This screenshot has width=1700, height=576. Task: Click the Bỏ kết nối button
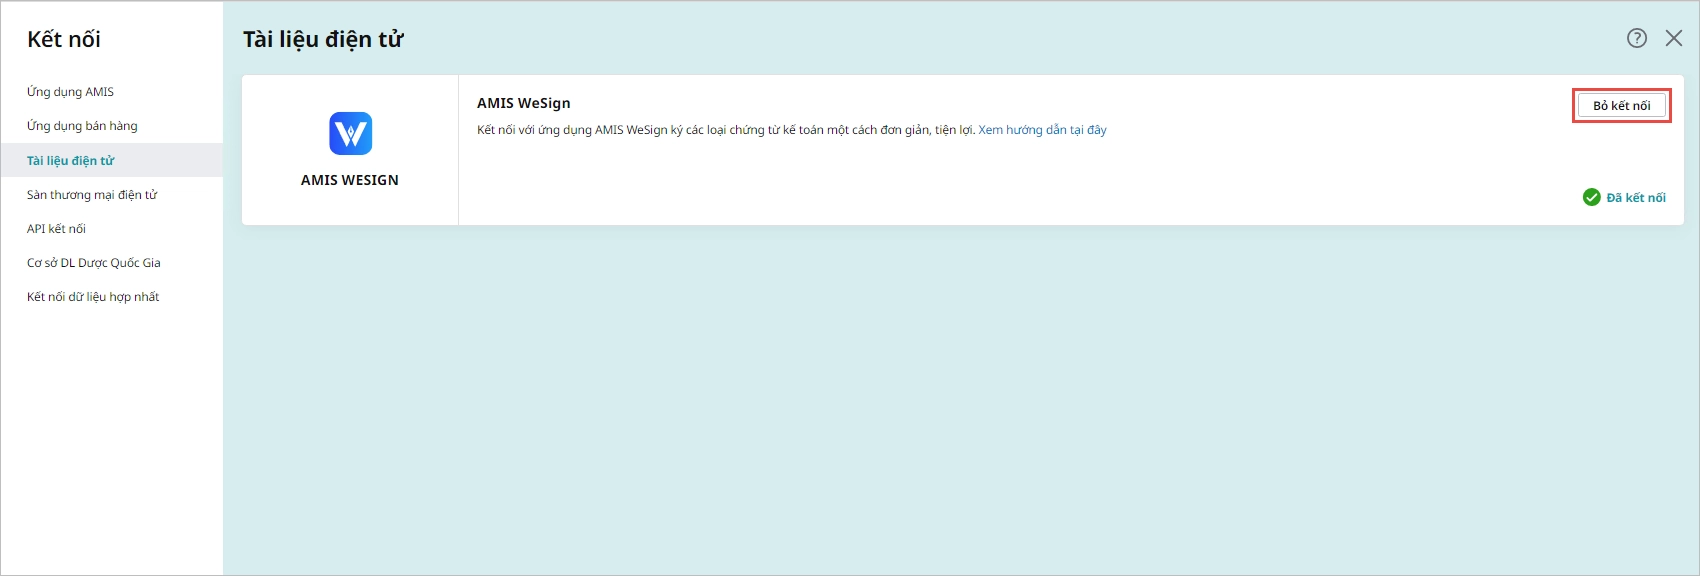click(x=1622, y=105)
